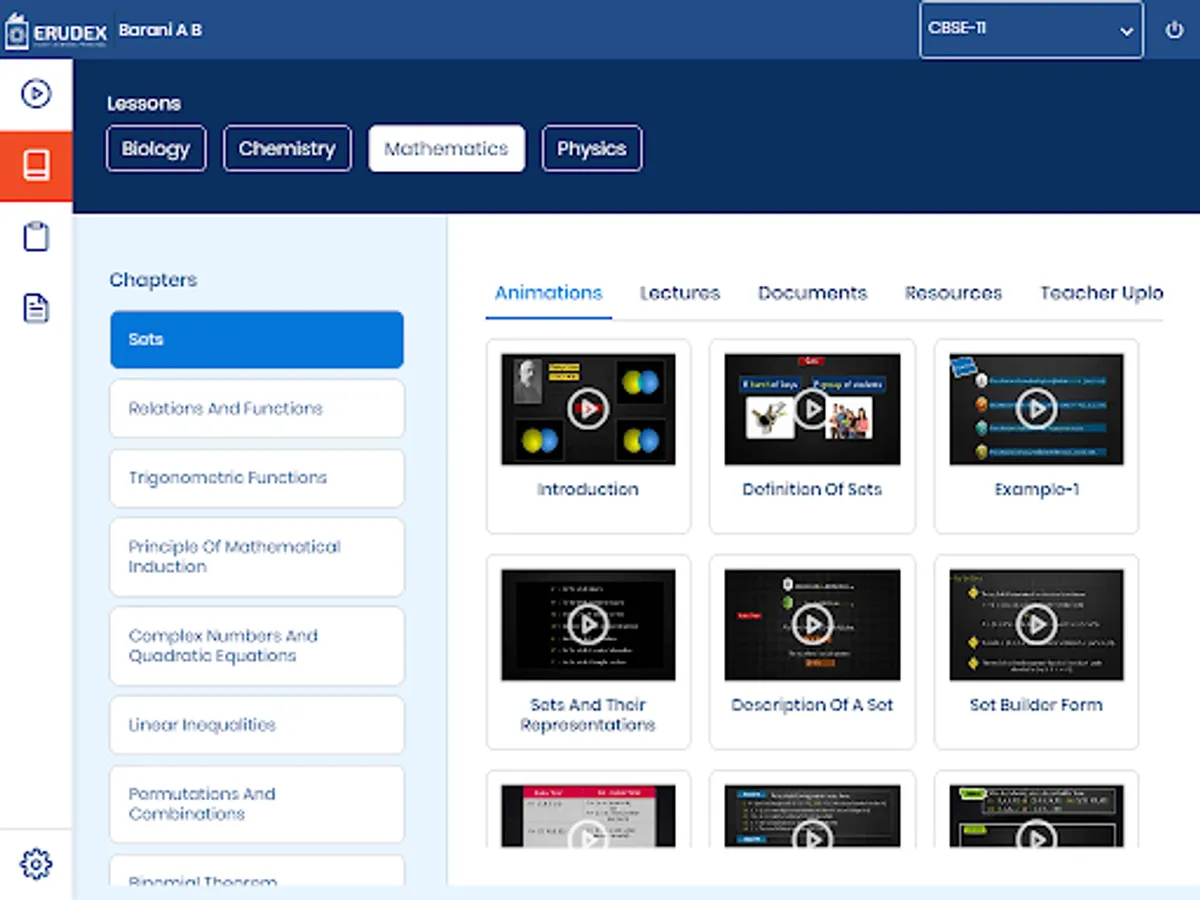
Task: Select the Biology subject button
Action: [156, 149]
